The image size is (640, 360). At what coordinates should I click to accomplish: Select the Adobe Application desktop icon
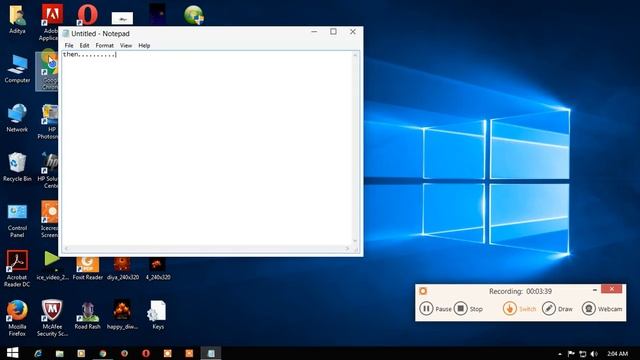click(51, 22)
